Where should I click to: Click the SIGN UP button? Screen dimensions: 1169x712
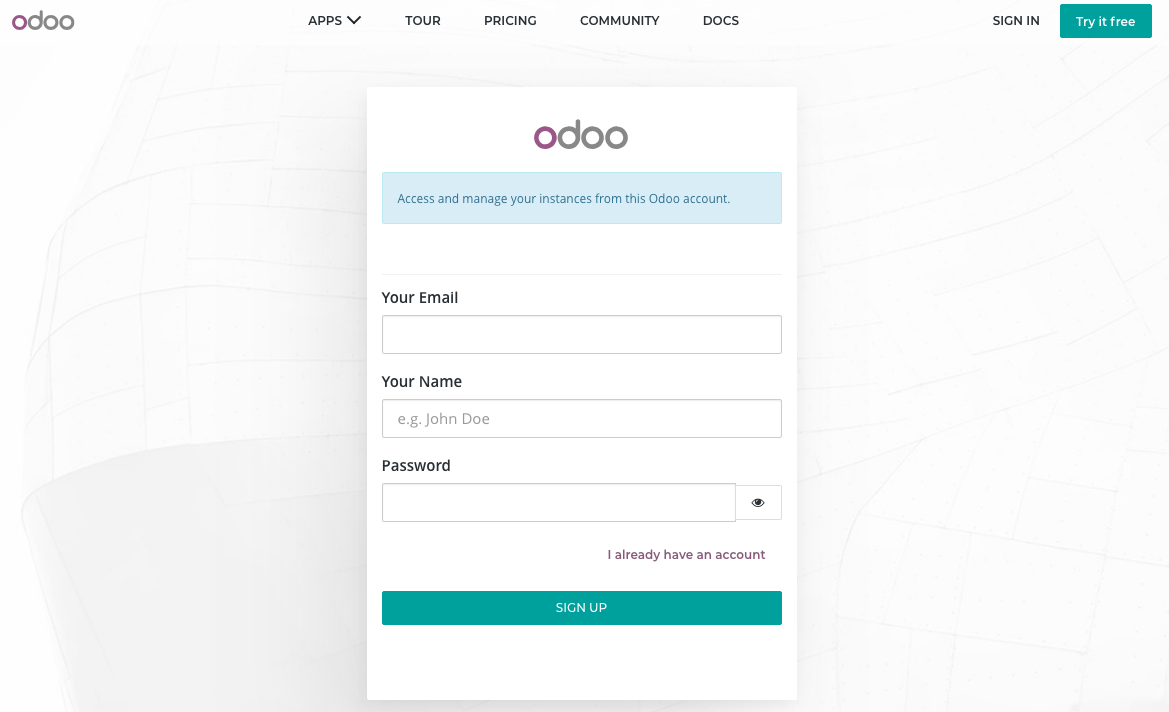coord(581,607)
